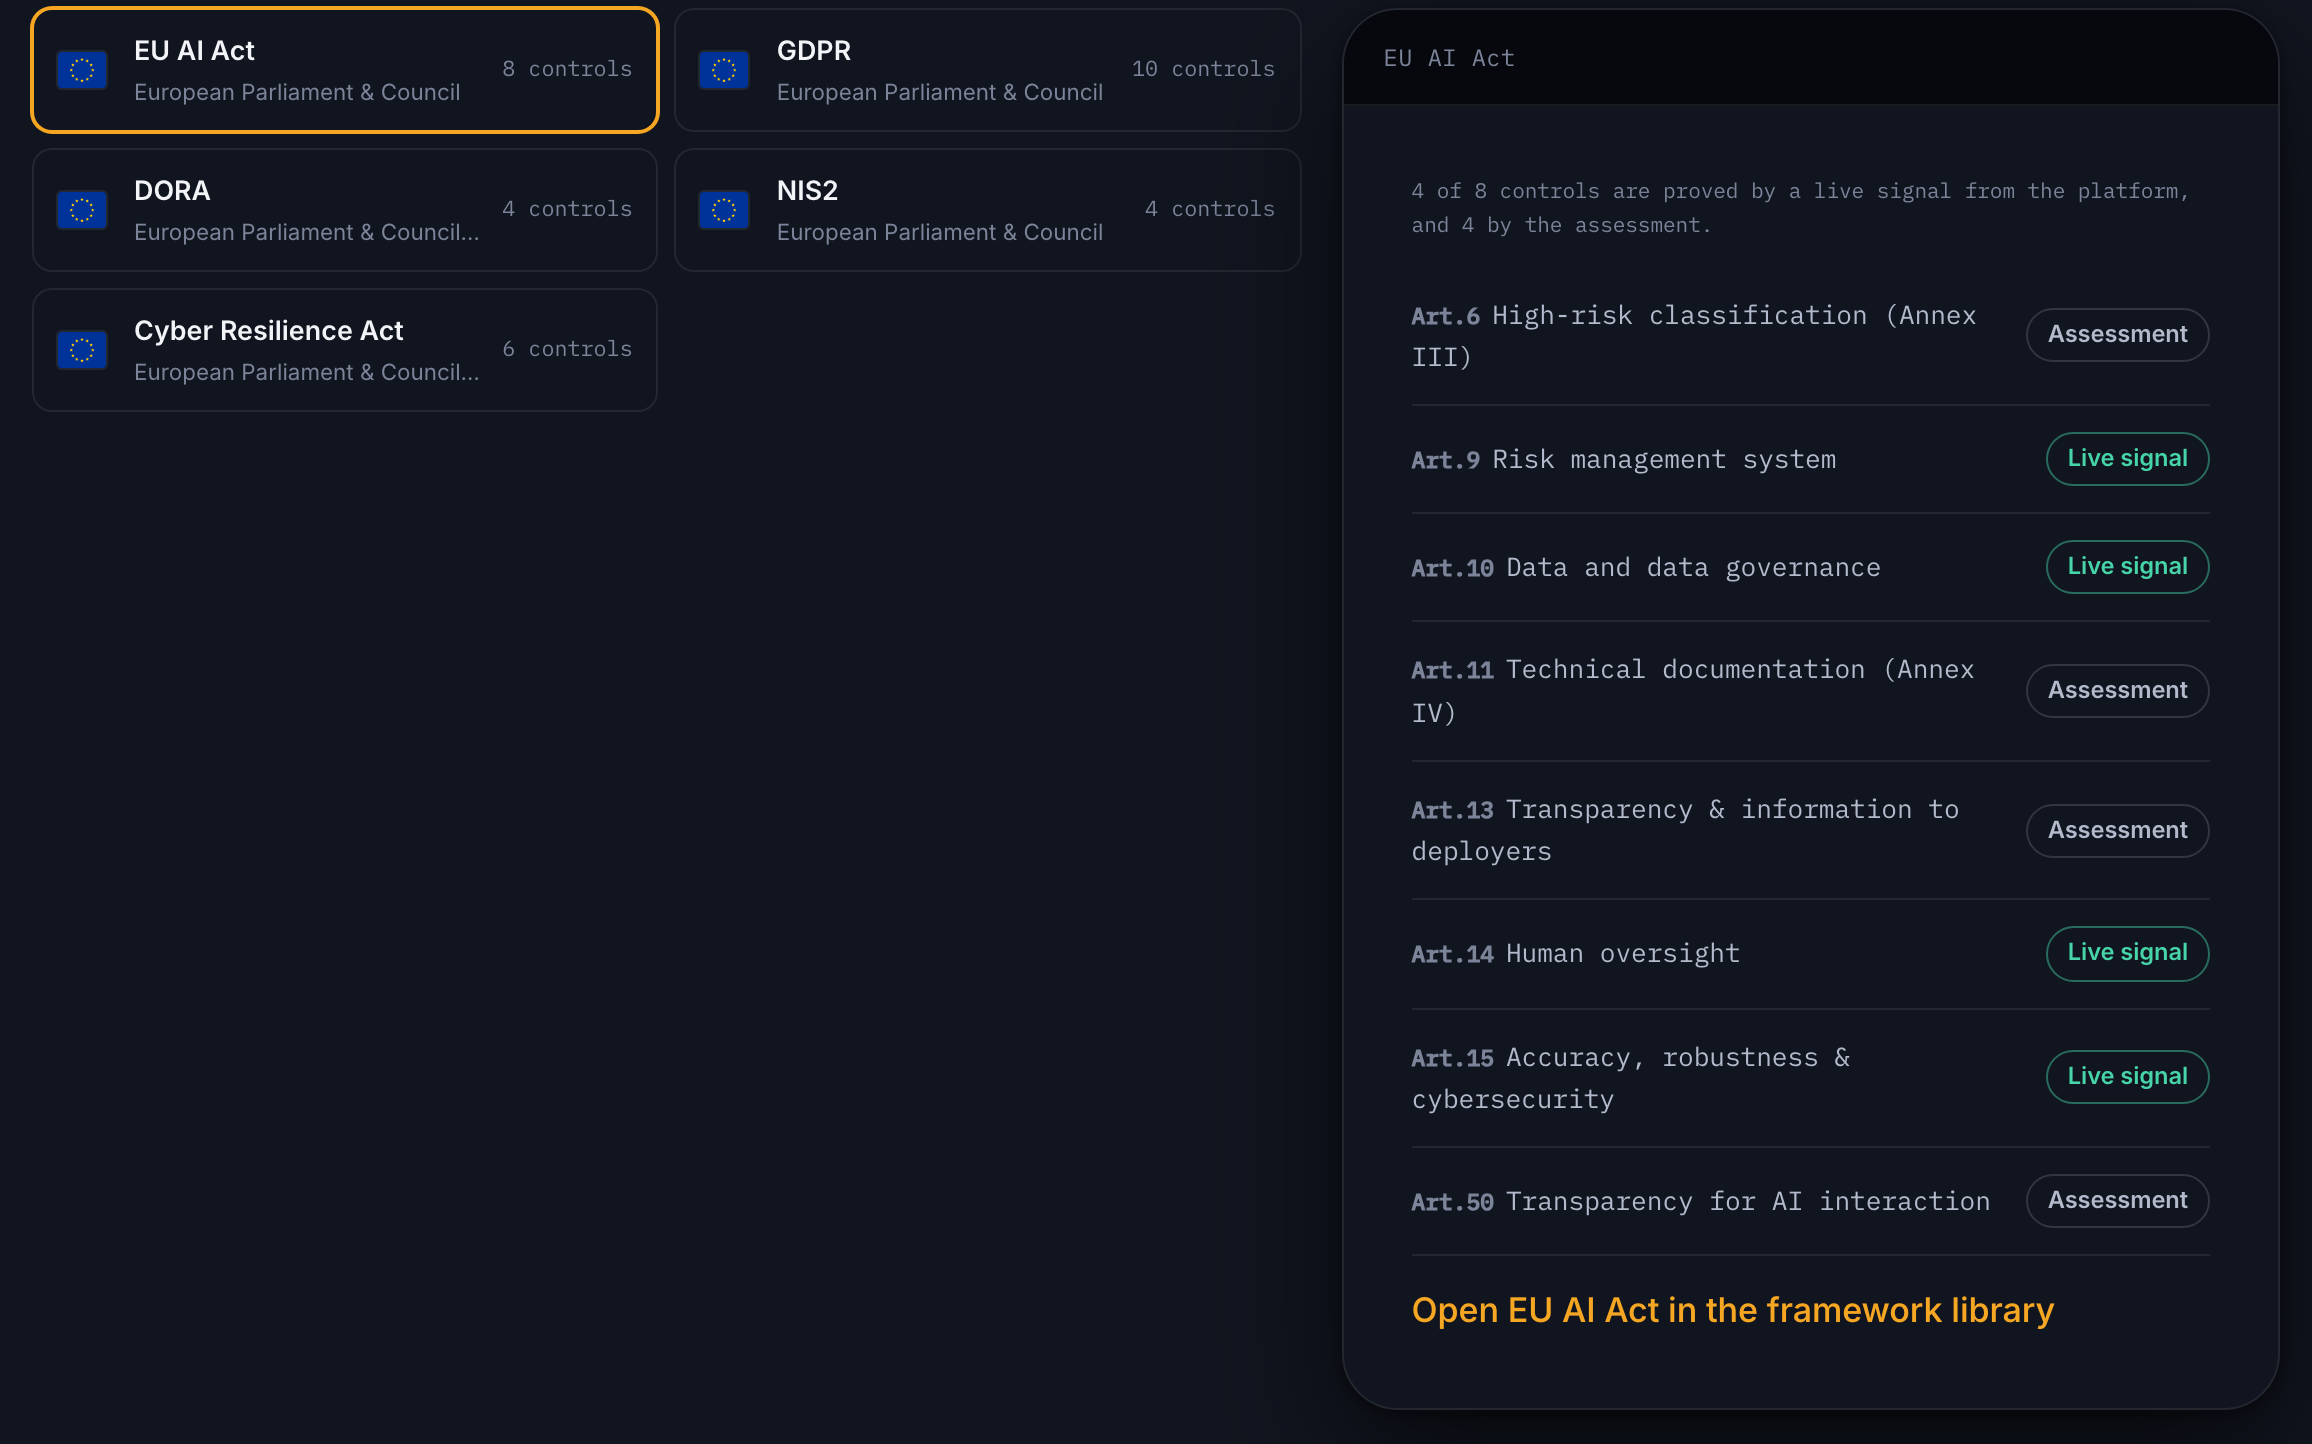Click the 'Art.6 High-risk classification (Annex III)' row text
Screen dimensions: 2312x1444
coord(1694,336)
